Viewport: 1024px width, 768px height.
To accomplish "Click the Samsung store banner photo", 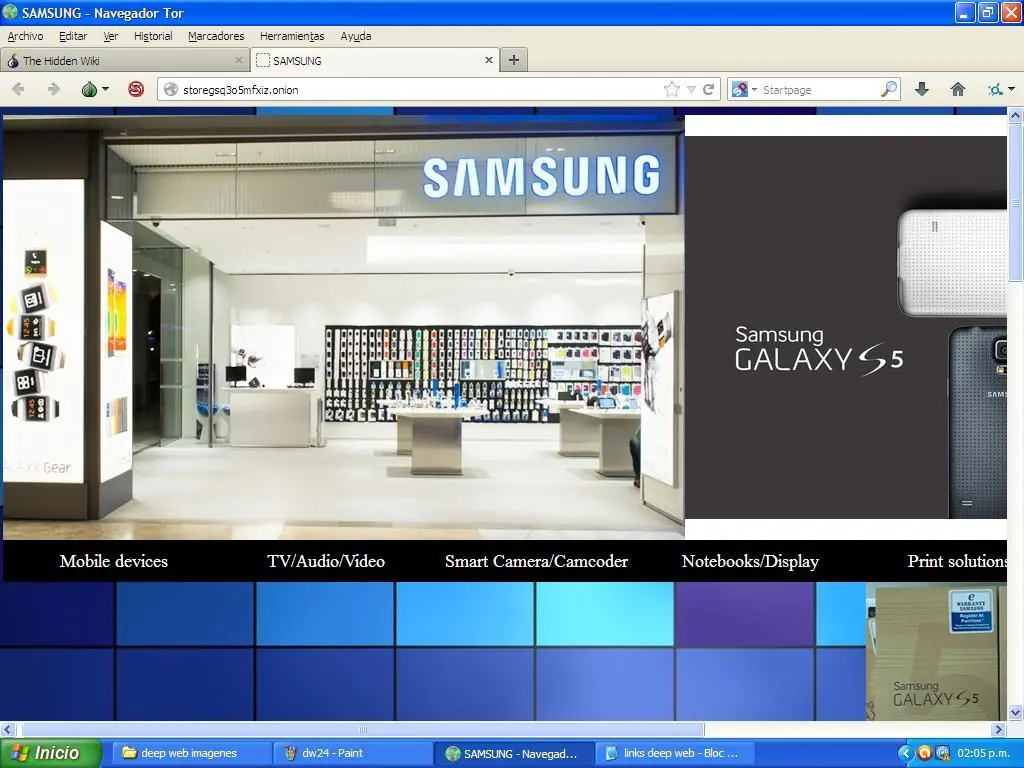I will pyautogui.click(x=344, y=327).
